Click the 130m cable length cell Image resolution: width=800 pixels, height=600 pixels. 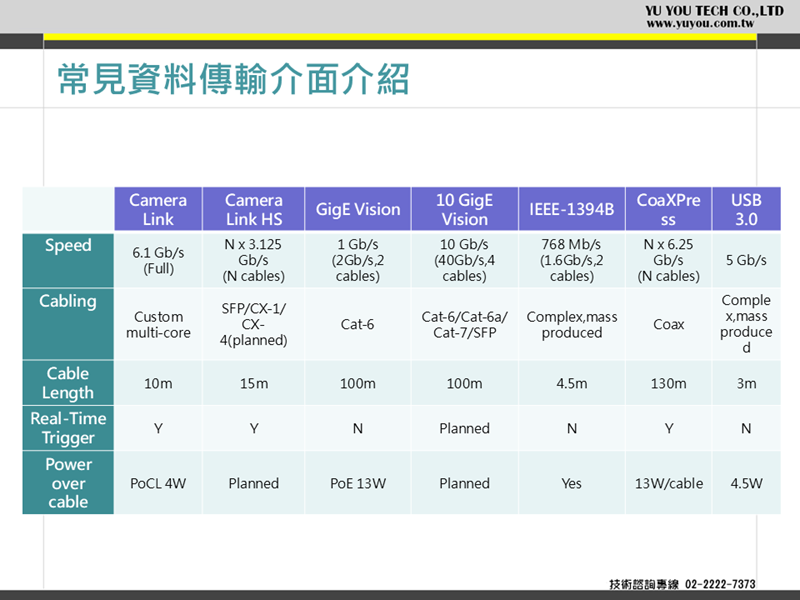coord(668,383)
